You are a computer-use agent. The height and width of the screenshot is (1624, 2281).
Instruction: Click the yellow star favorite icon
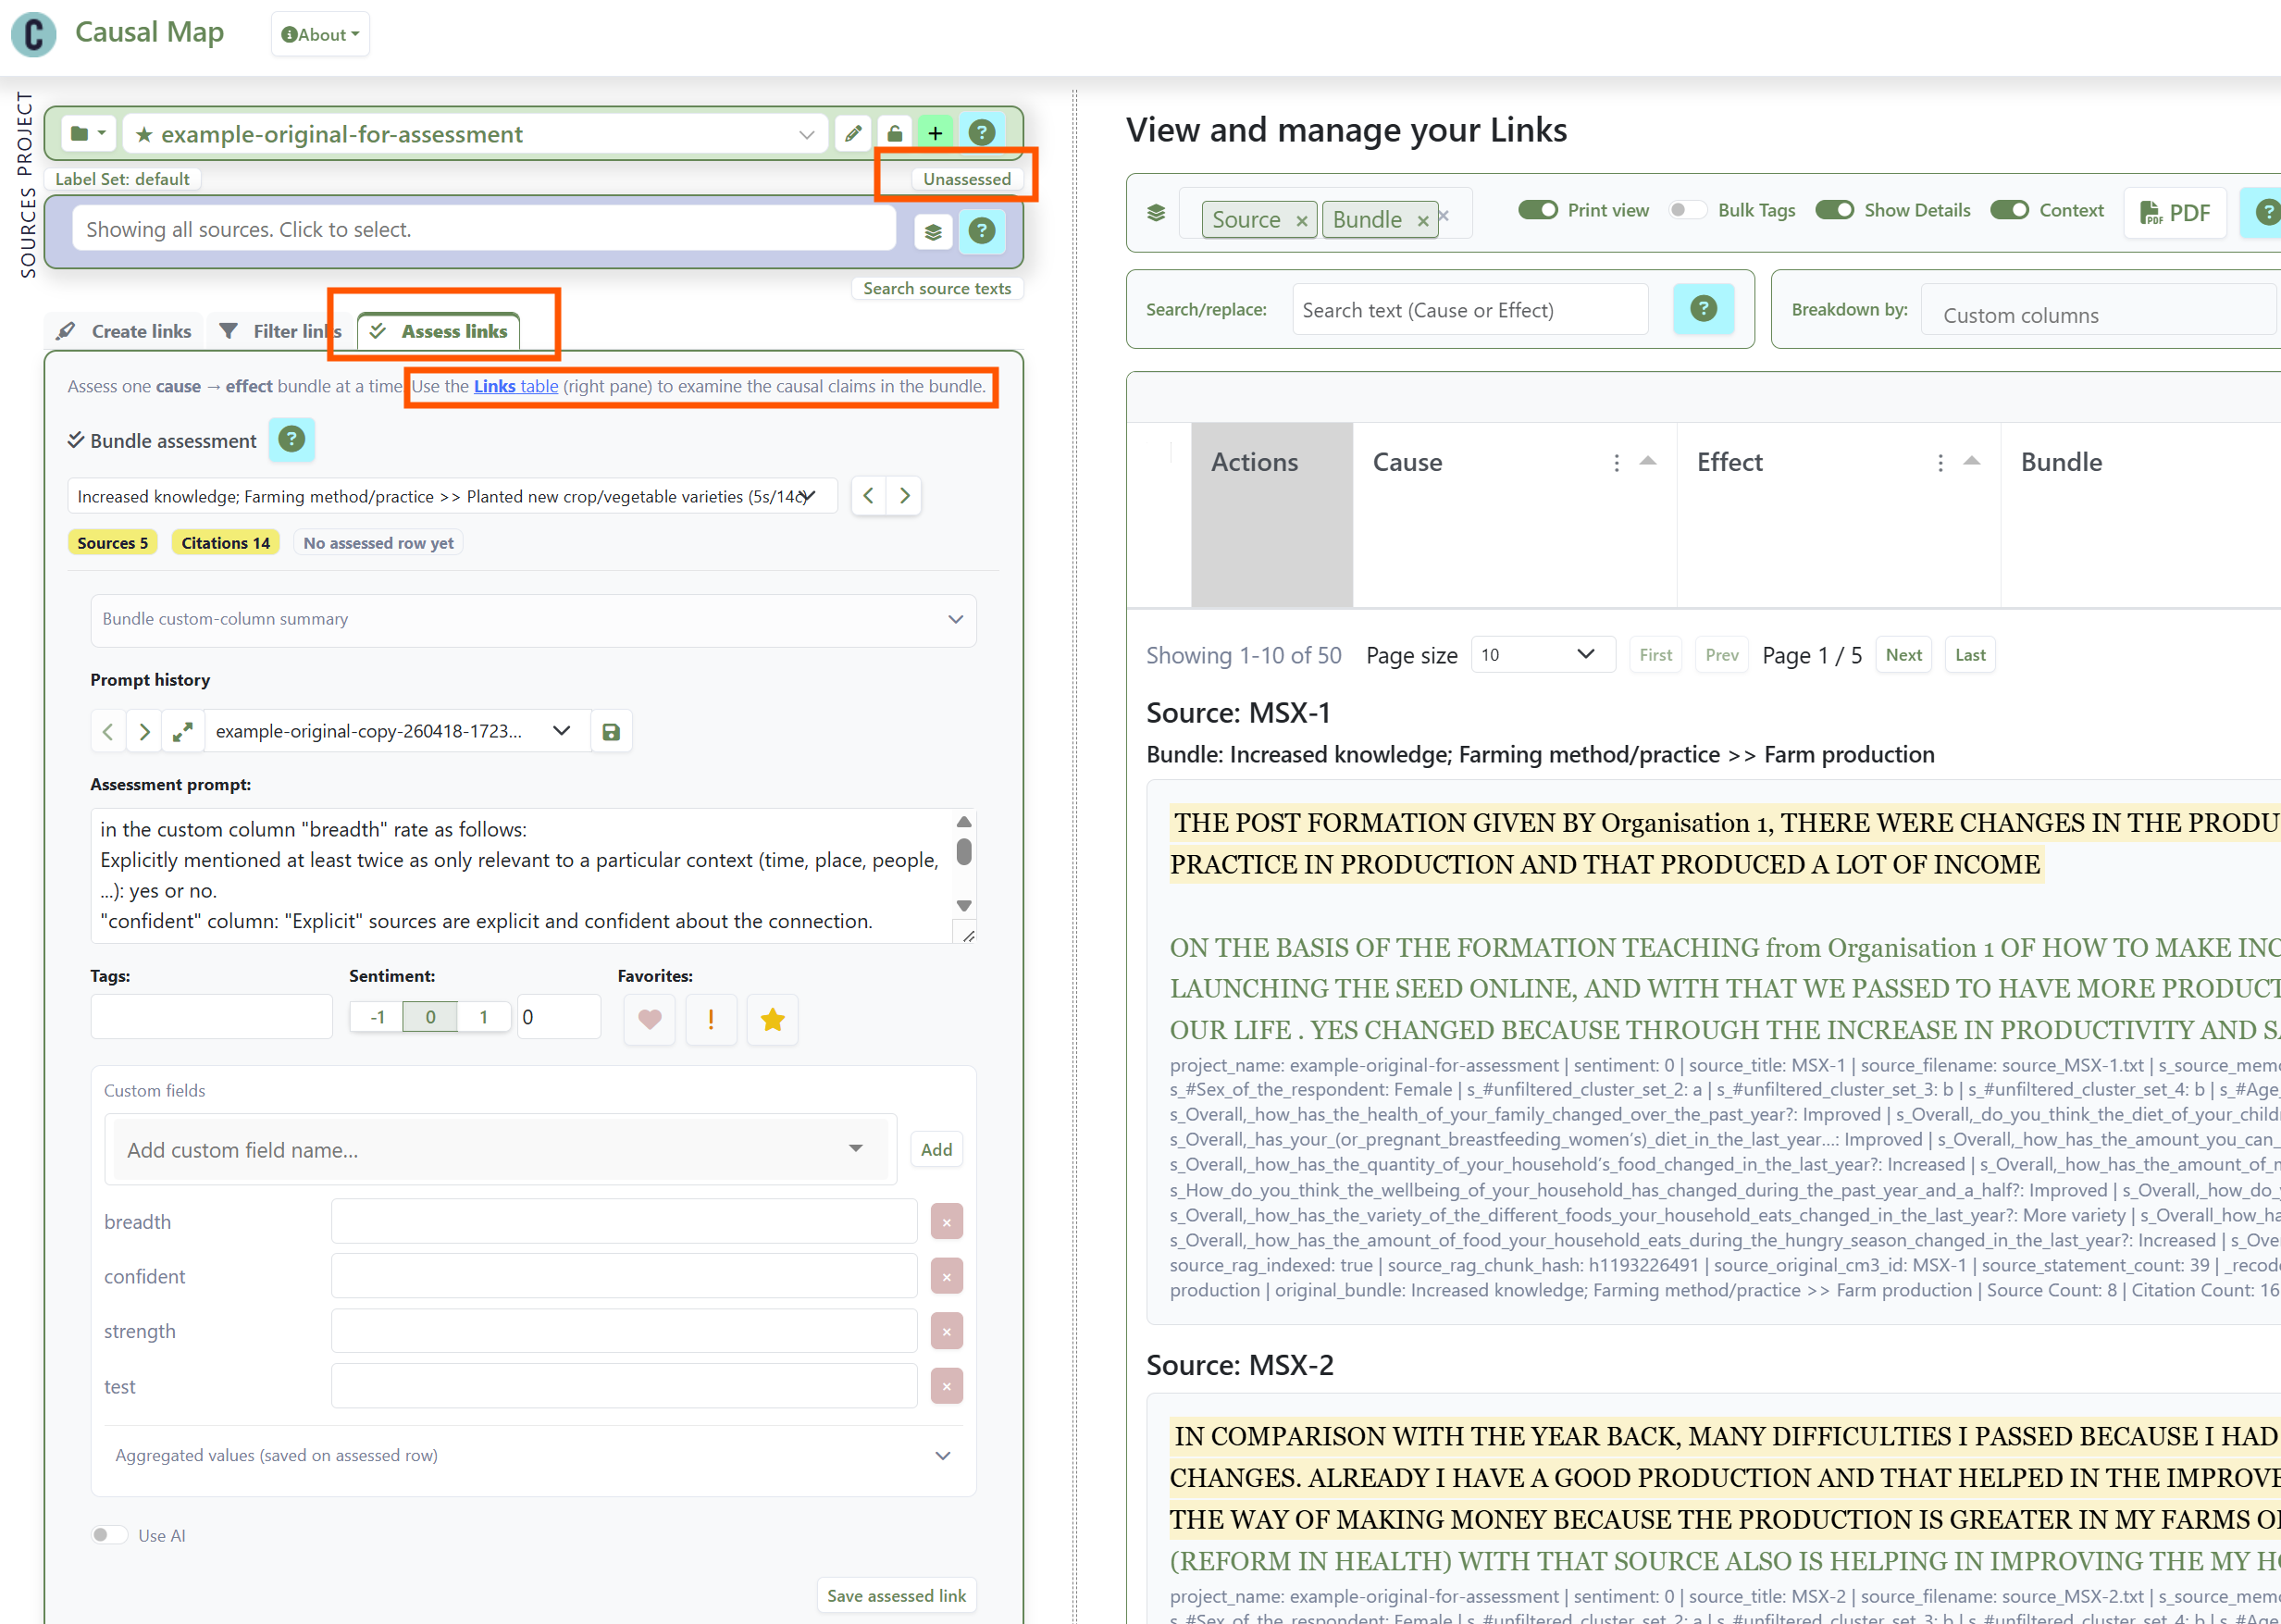(x=772, y=1019)
